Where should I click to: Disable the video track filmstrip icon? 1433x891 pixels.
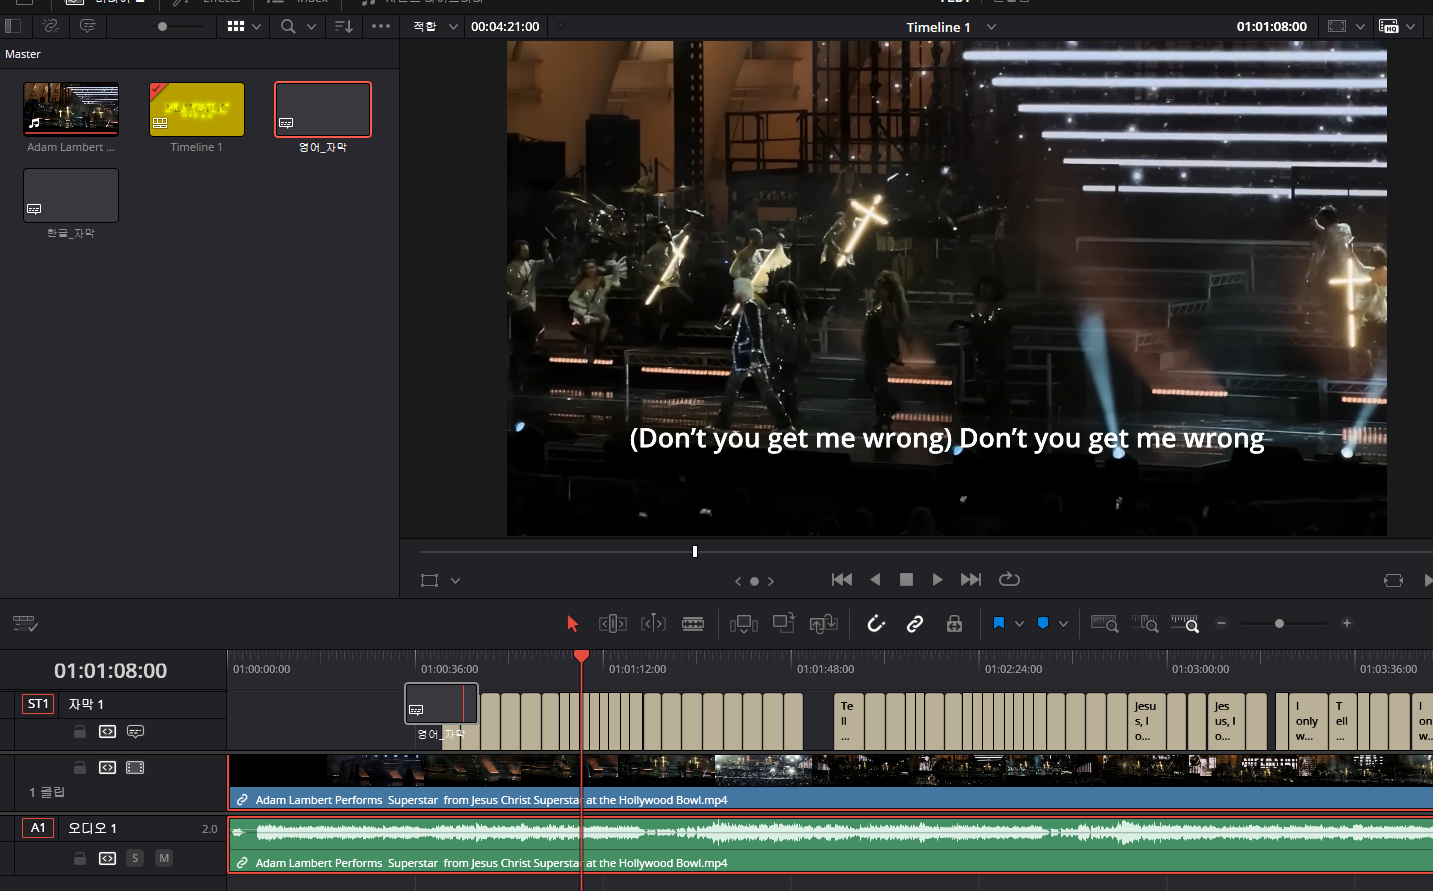tap(135, 768)
